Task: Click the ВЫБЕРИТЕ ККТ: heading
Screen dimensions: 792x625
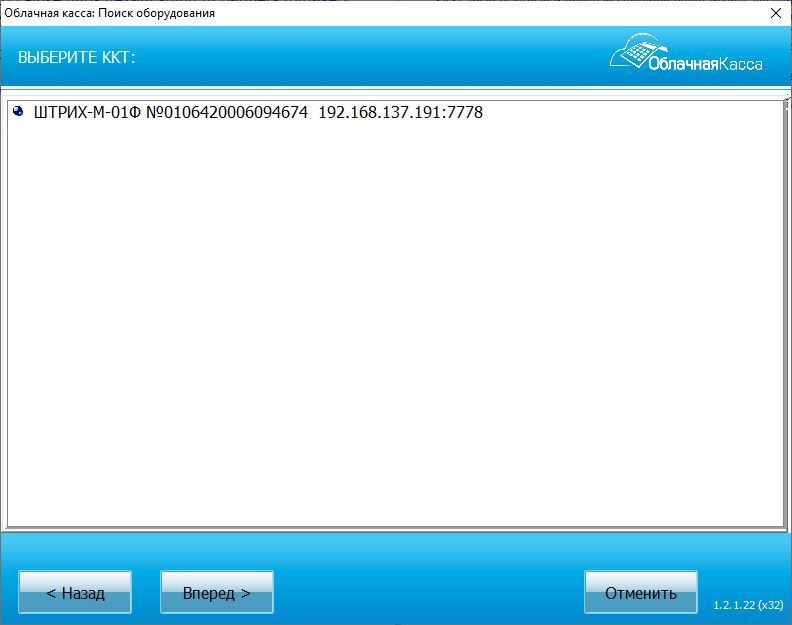Action: [77, 57]
